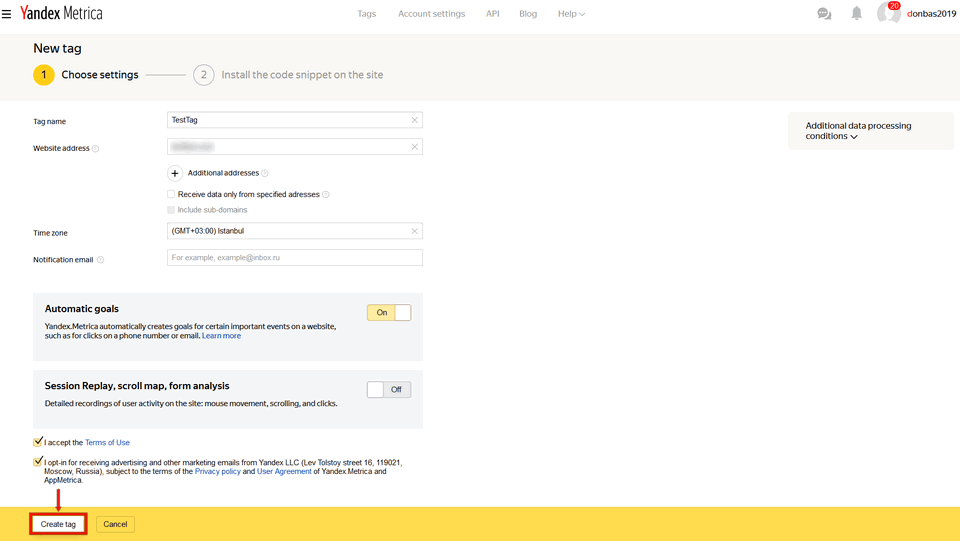Click the Create tag button
960x541 pixels.
pyautogui.click(x=58, y=524)
